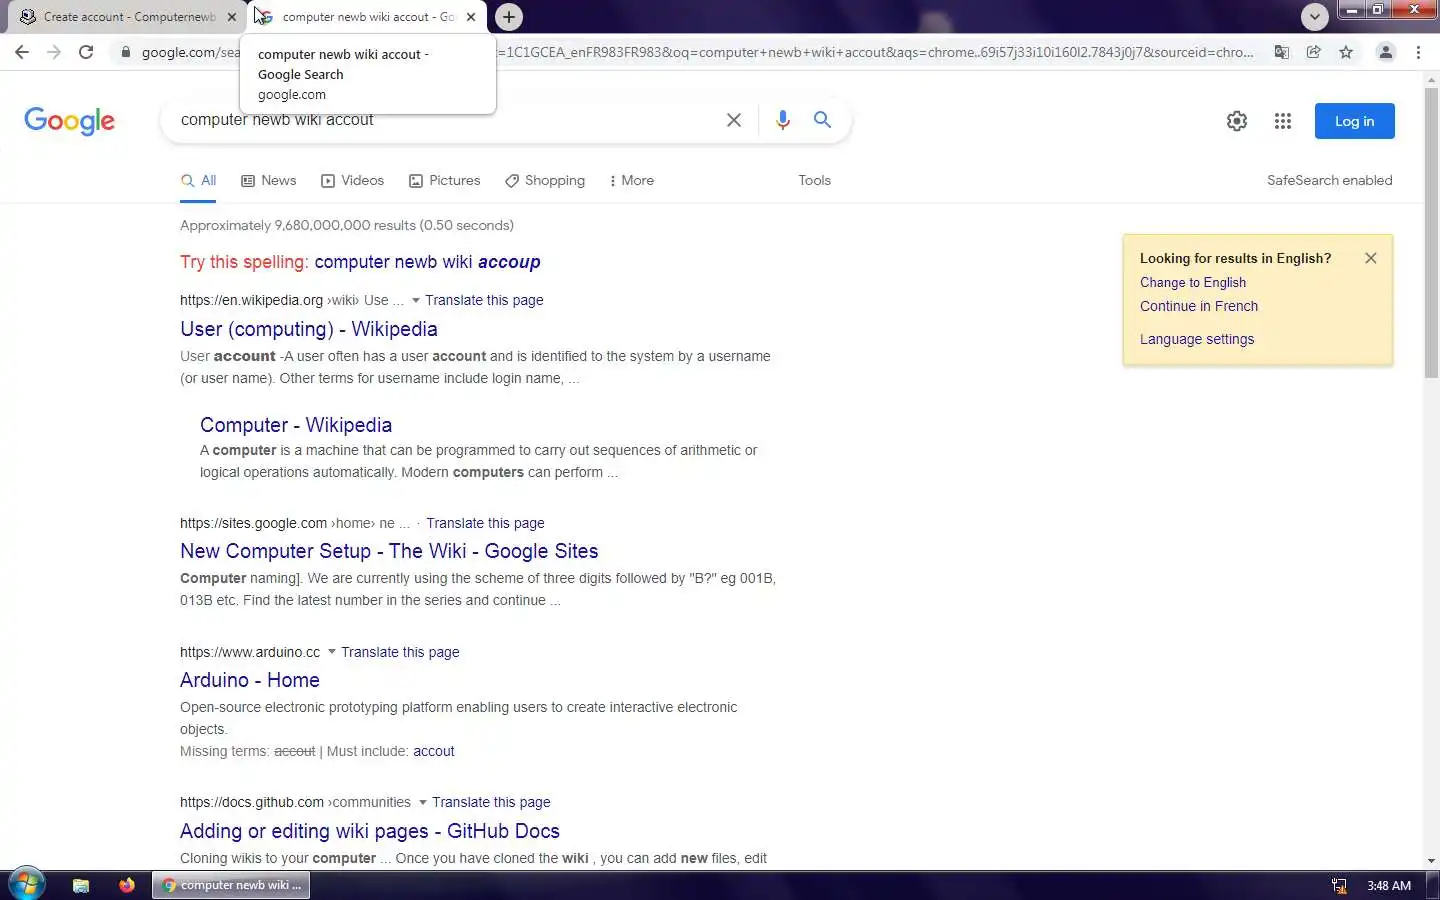Open the Chrome profile icon
The image size is (1440, 900).
(1386, 52)
